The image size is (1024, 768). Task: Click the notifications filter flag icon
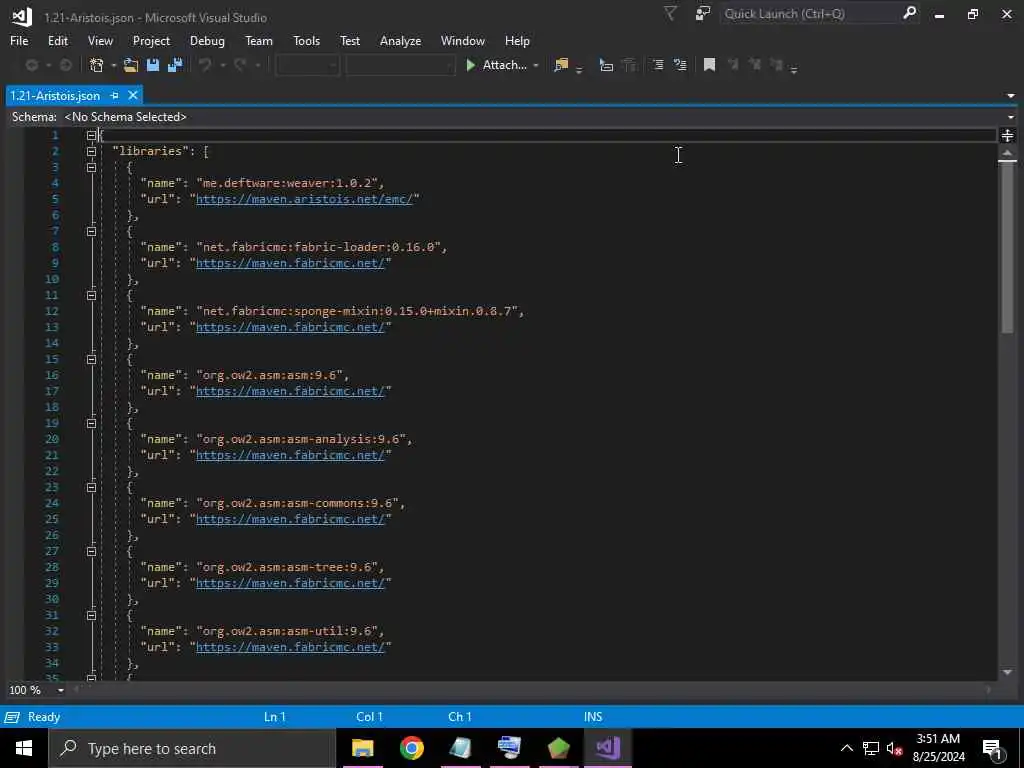[670, 13]
